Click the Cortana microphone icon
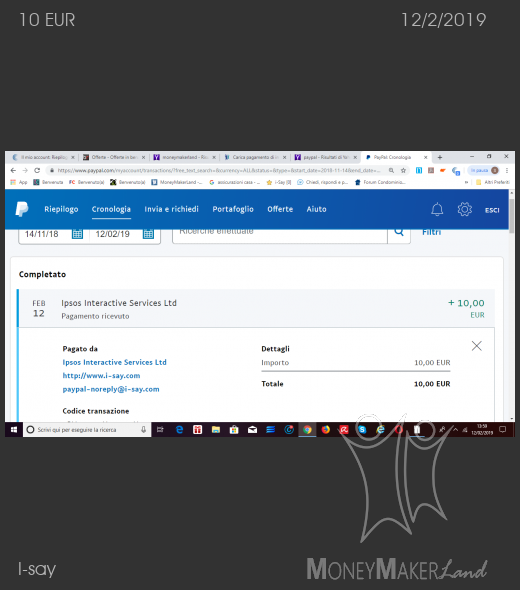This screenshot has width=520, height=590. (143, 429)
